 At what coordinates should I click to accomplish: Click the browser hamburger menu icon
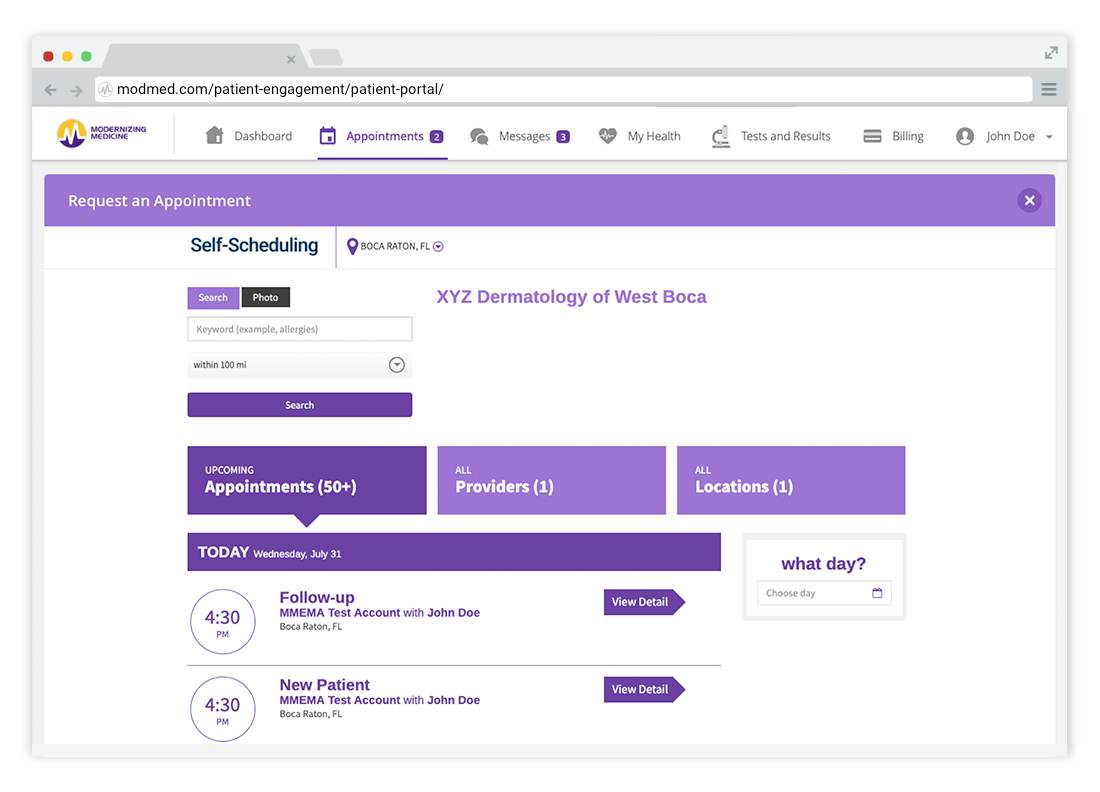click(1048, 90)
